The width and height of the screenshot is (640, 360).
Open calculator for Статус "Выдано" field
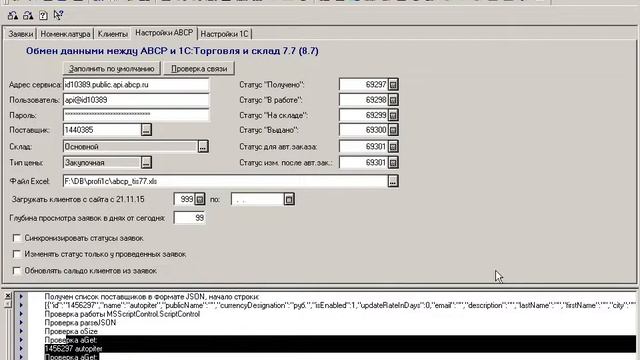393,130
